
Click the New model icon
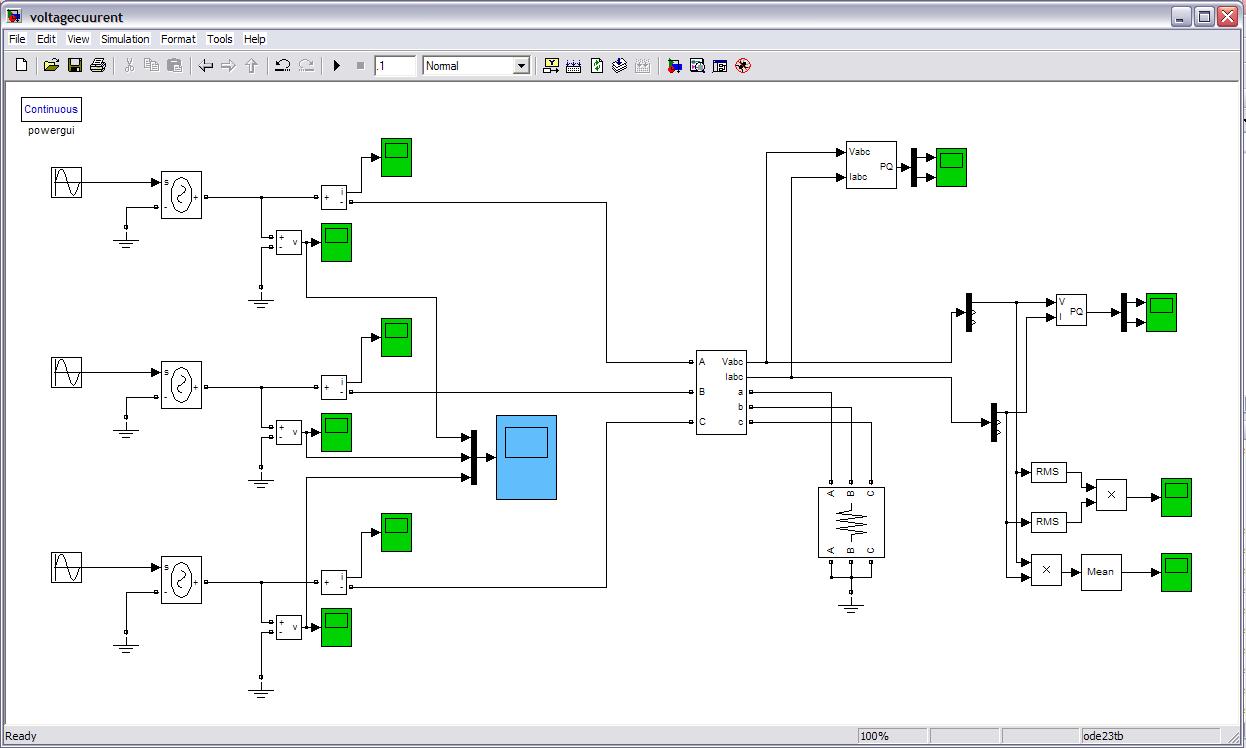point(21,66)
